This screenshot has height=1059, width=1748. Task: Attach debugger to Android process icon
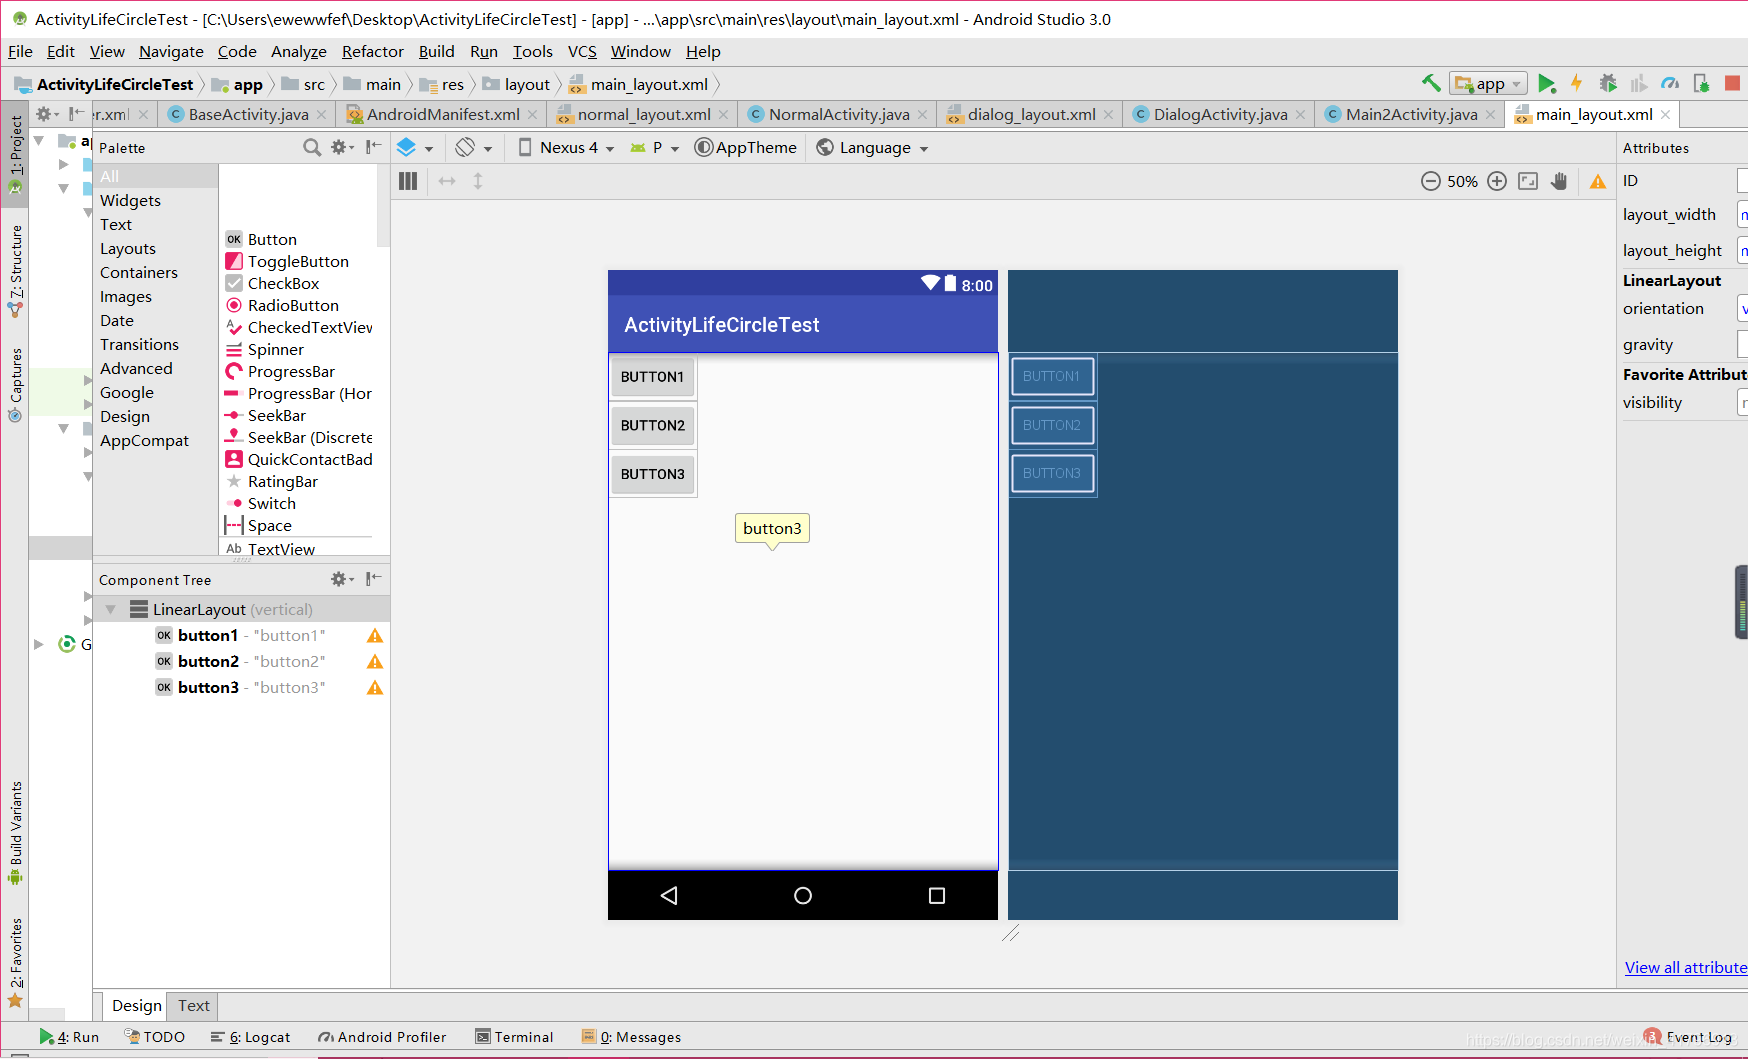pyautogui.click(x=1701, y=84)
